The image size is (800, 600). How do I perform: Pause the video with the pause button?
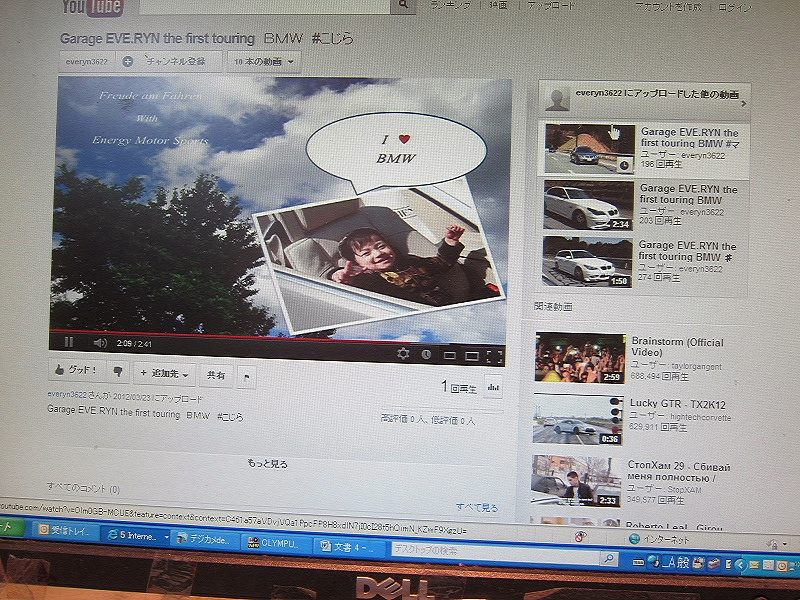[x=69, y=342]
